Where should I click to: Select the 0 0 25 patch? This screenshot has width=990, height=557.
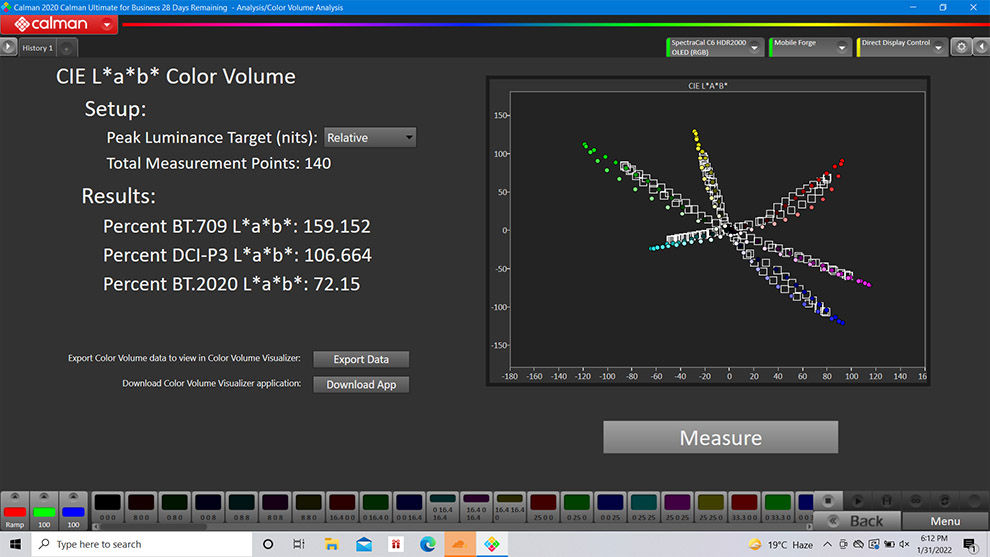pyautogui.click(x=610, y=507)
